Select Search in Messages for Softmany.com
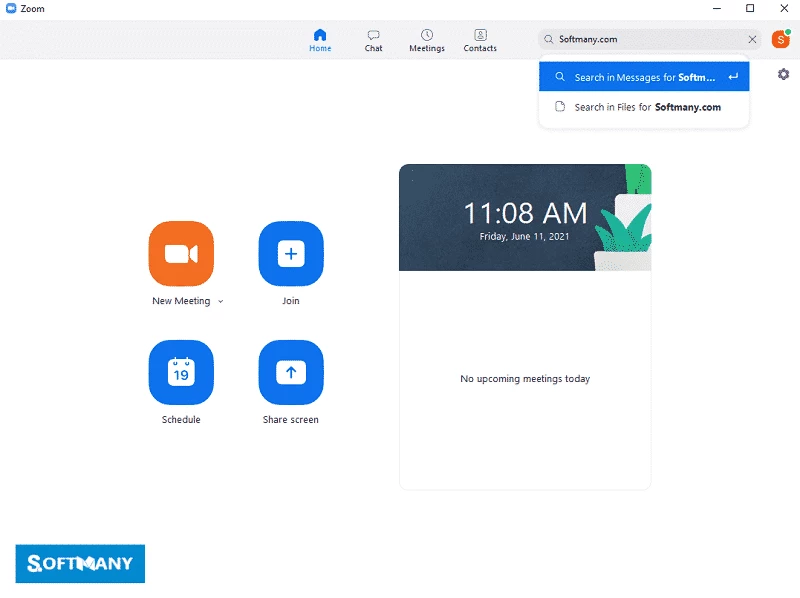Viewport: 800px width, 598px height. [644, 77]
